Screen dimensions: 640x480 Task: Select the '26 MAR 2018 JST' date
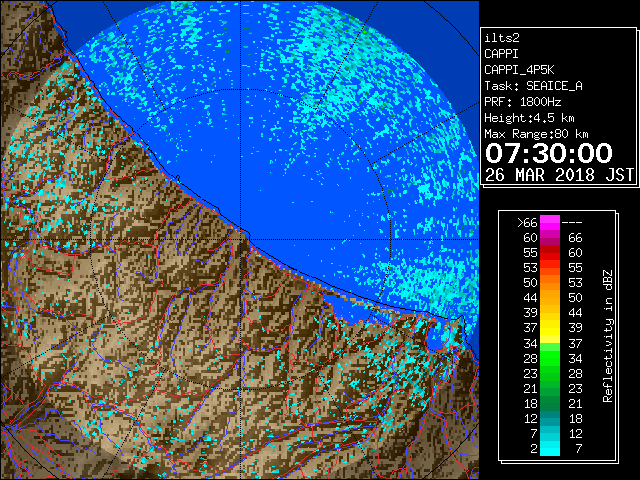coord(559,175)
